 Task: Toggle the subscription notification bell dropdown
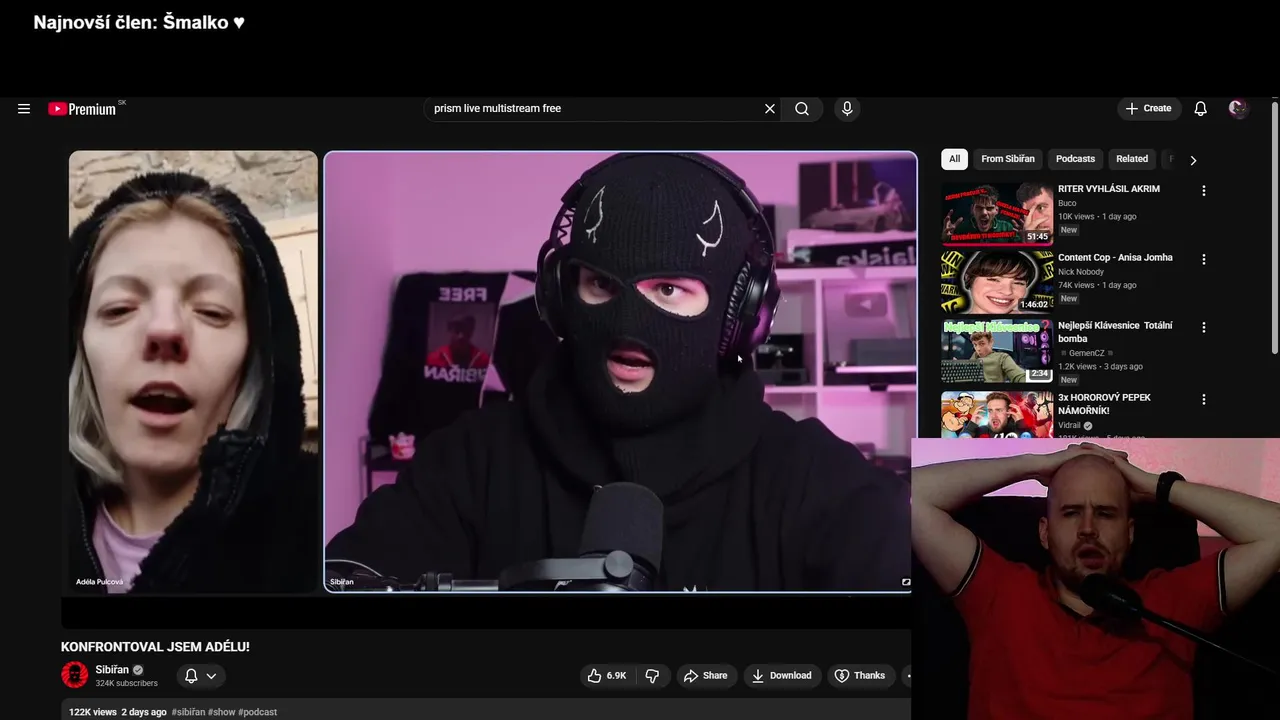tap(201, 676)
